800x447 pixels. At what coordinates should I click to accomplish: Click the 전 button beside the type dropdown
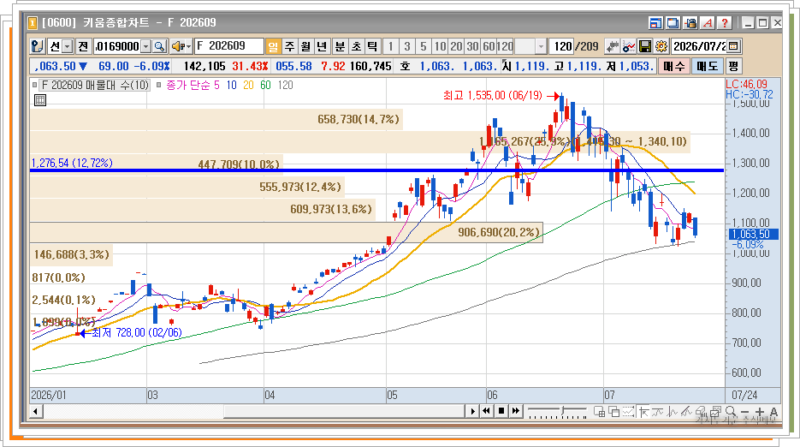tap(83, 46)
